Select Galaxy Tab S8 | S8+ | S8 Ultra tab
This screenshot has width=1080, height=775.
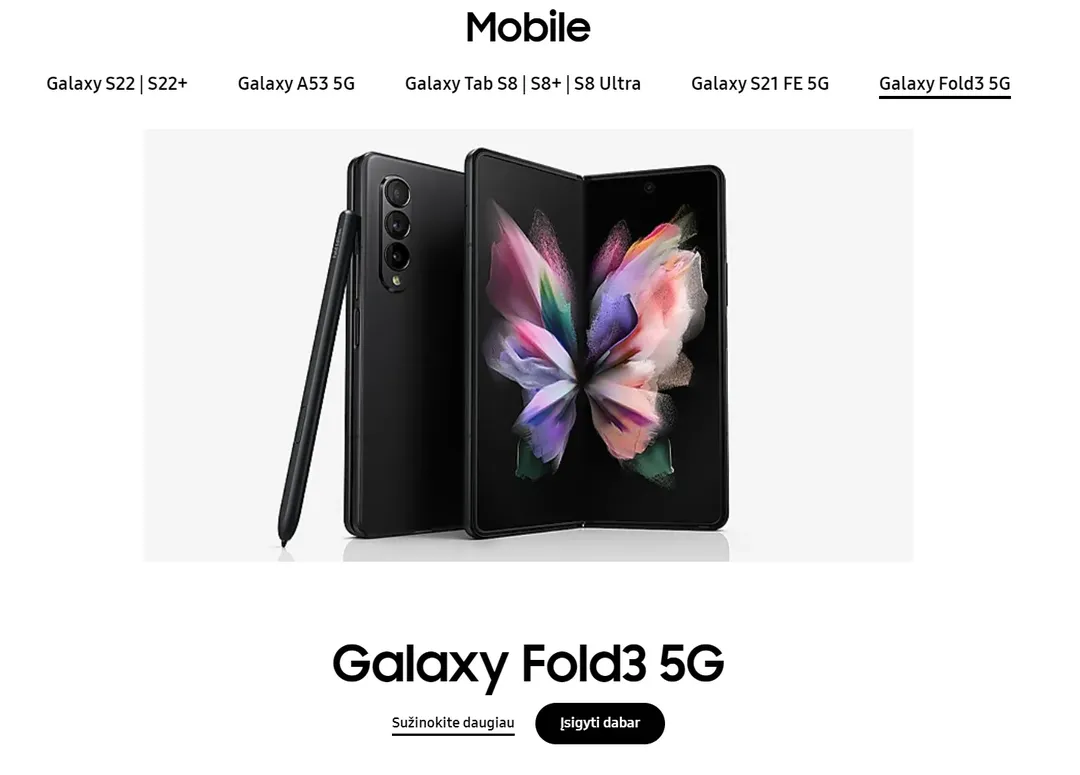click(x=523, y=83)
